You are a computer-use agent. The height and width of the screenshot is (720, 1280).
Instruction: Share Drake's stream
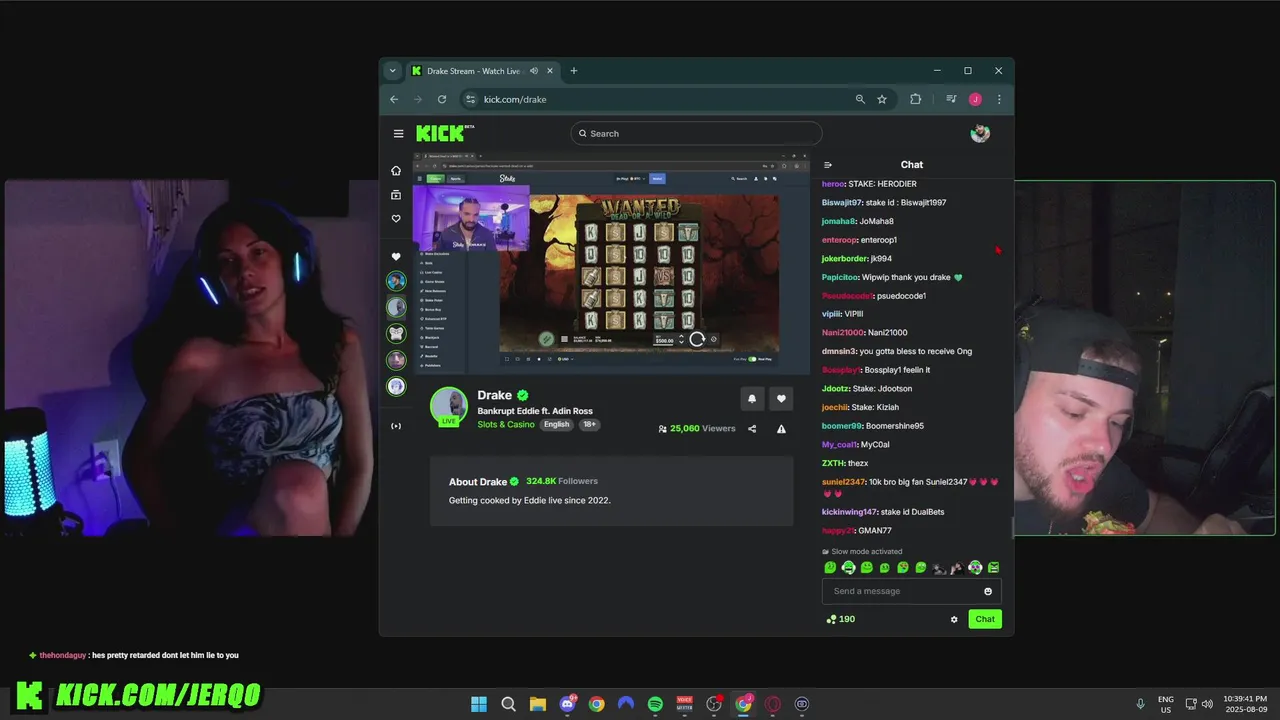(x=752, y=428)
